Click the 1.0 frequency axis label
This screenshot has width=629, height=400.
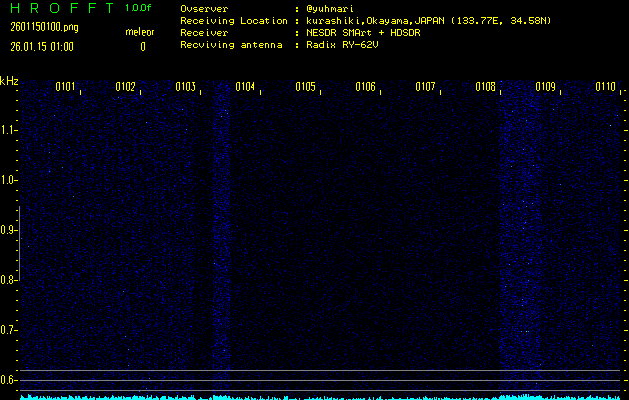click(x=8, y=180)
